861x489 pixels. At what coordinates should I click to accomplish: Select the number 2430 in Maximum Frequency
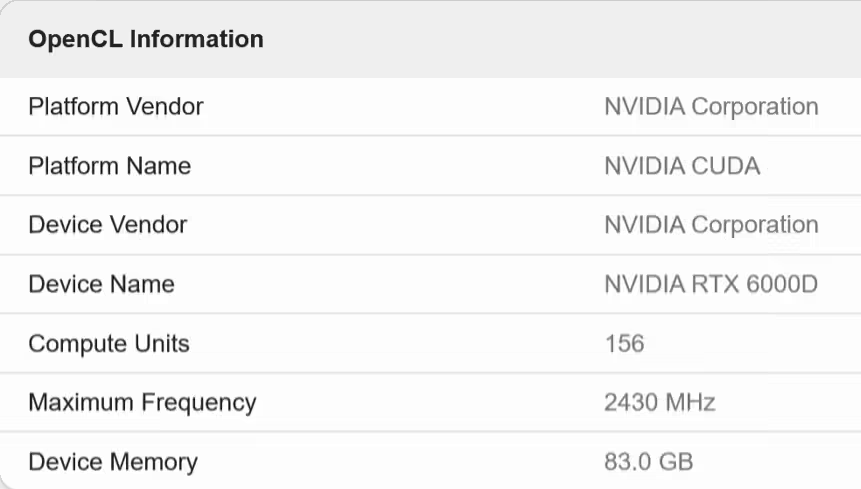pos(633,403)
